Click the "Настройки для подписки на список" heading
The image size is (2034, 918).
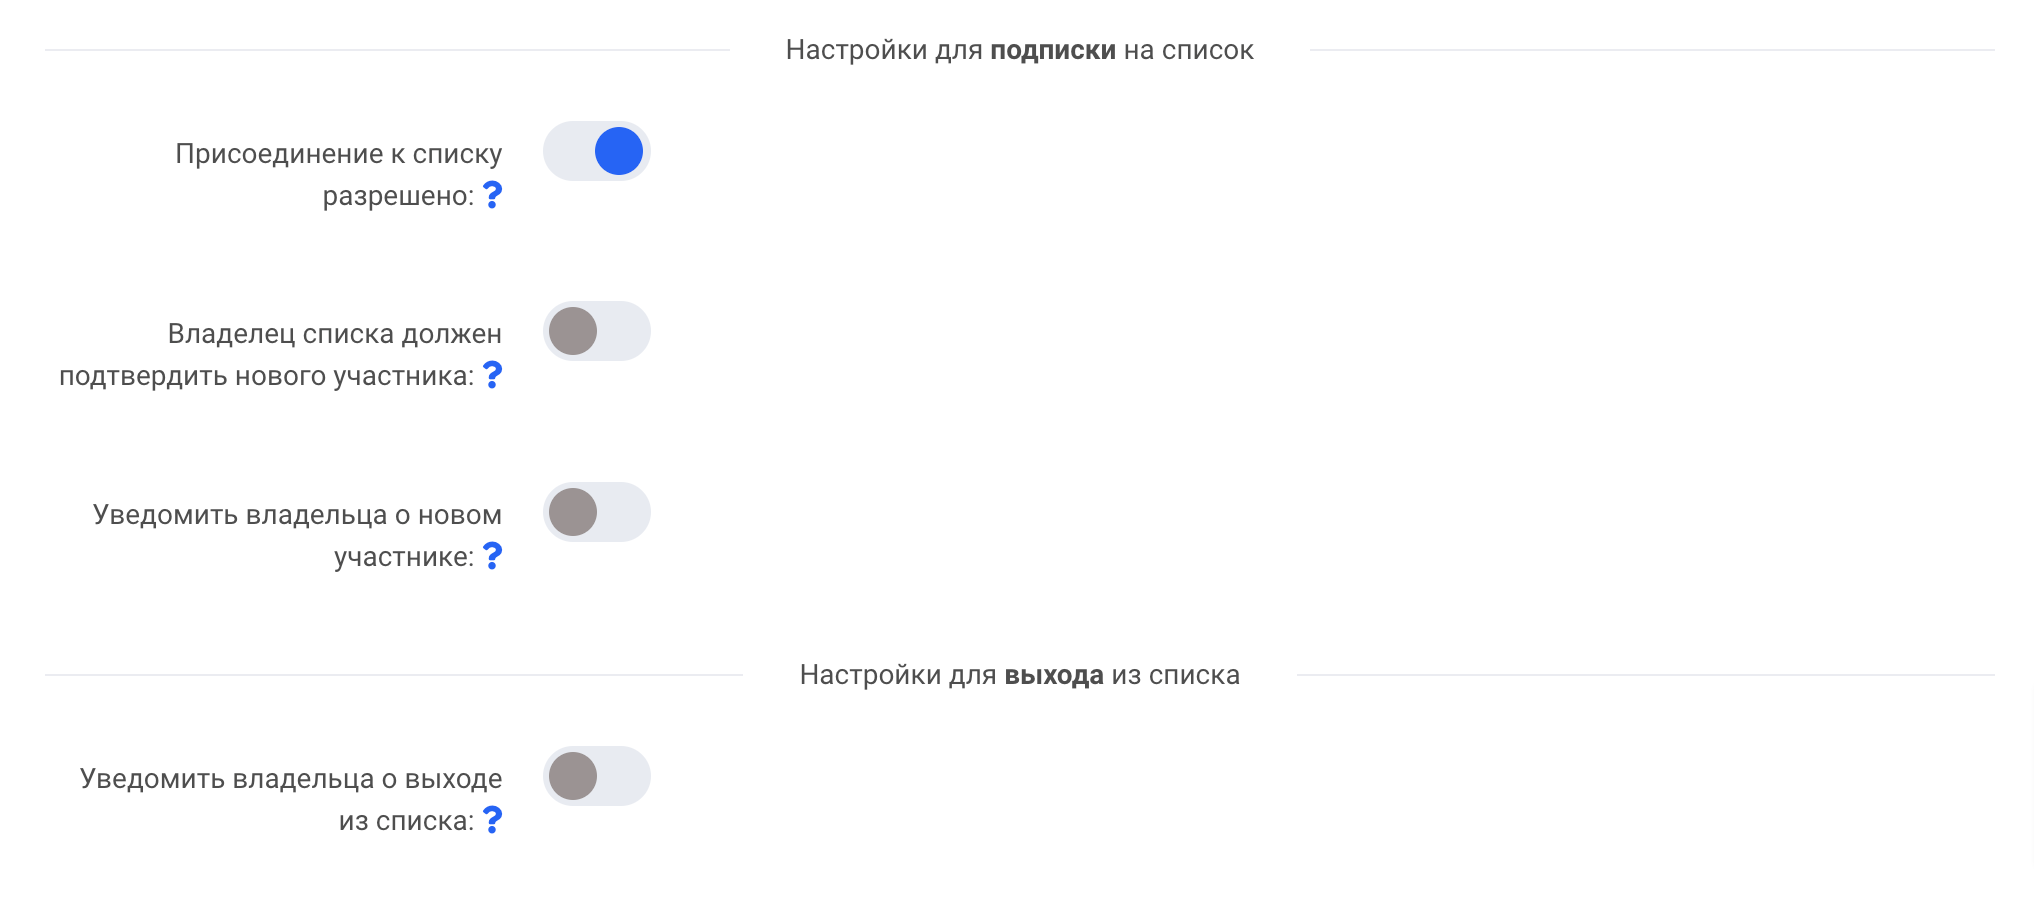click(x=1019, y=50)
